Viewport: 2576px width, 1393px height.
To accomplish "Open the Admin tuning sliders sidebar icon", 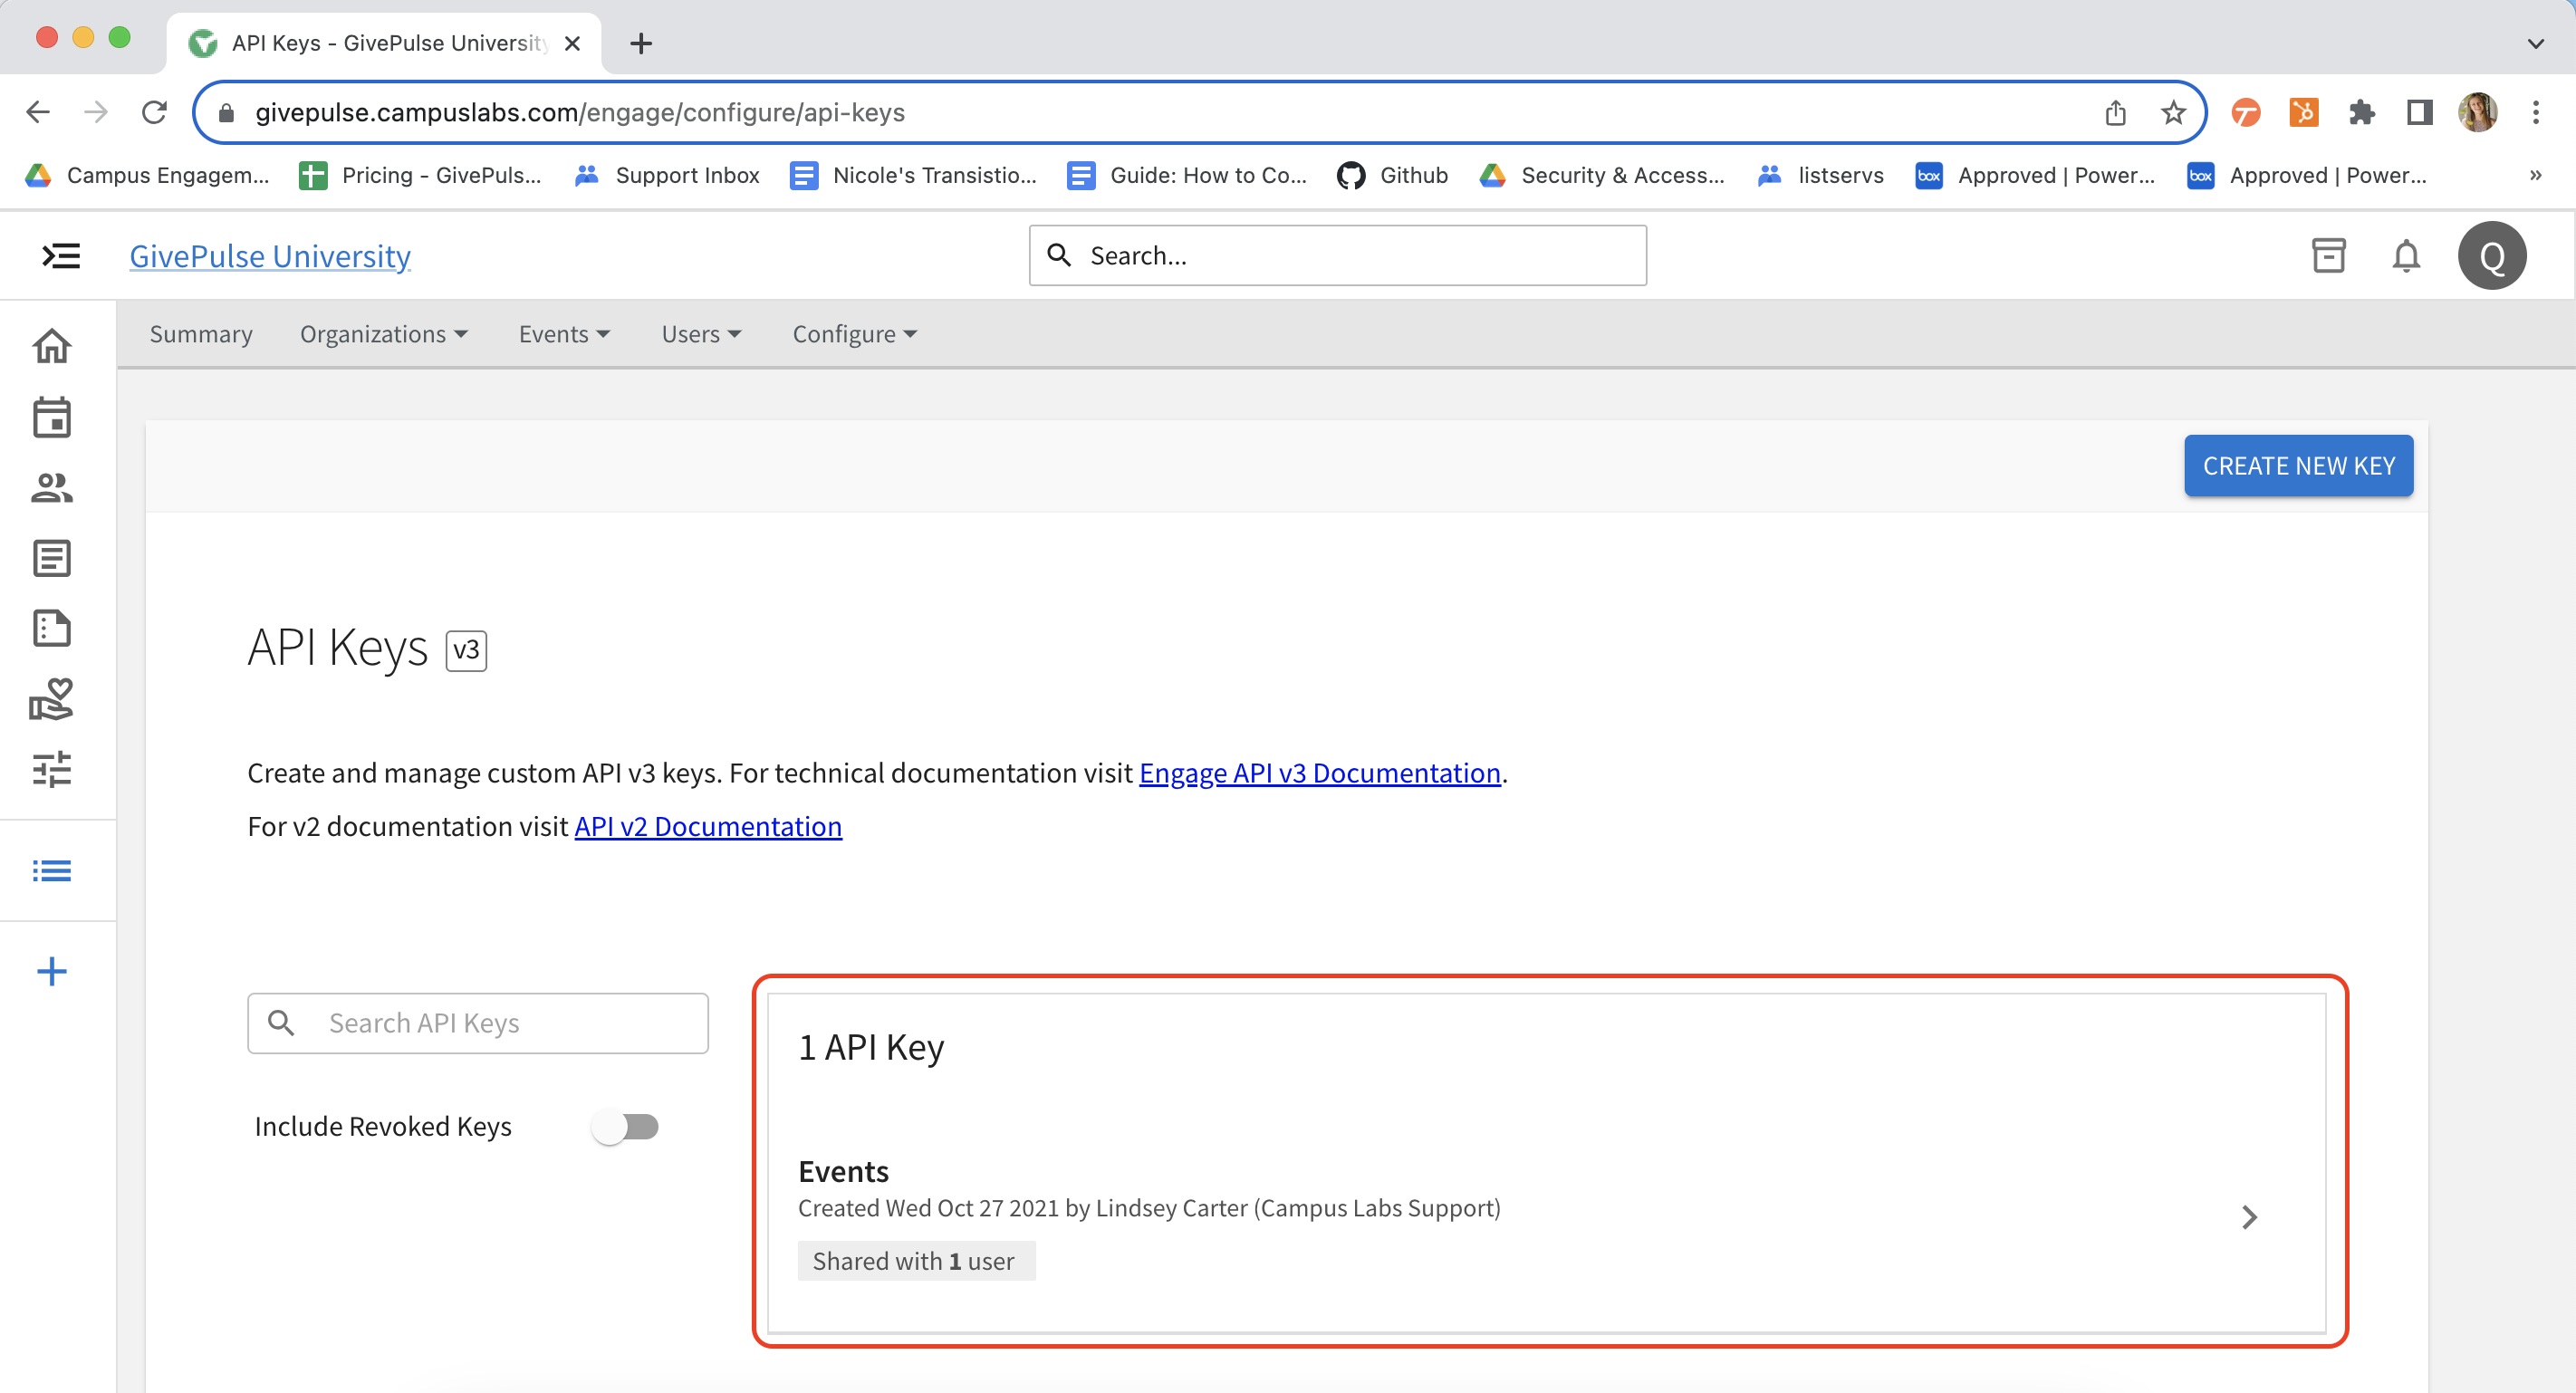I will [x=52, y=769].
